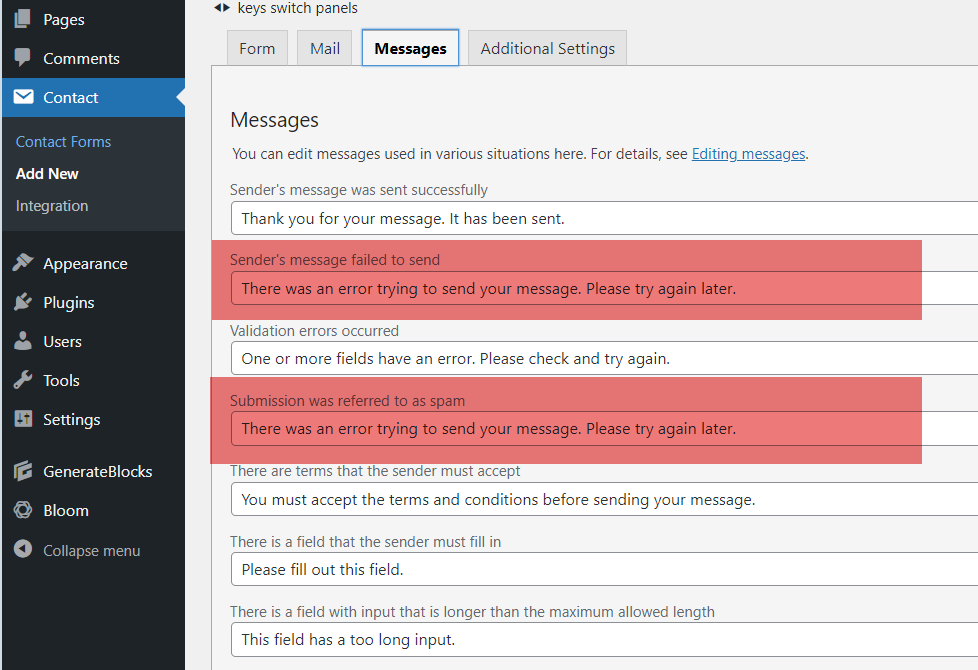
Task: Click label 'Sender's message was sent successfully'
Action: [359, 190]
